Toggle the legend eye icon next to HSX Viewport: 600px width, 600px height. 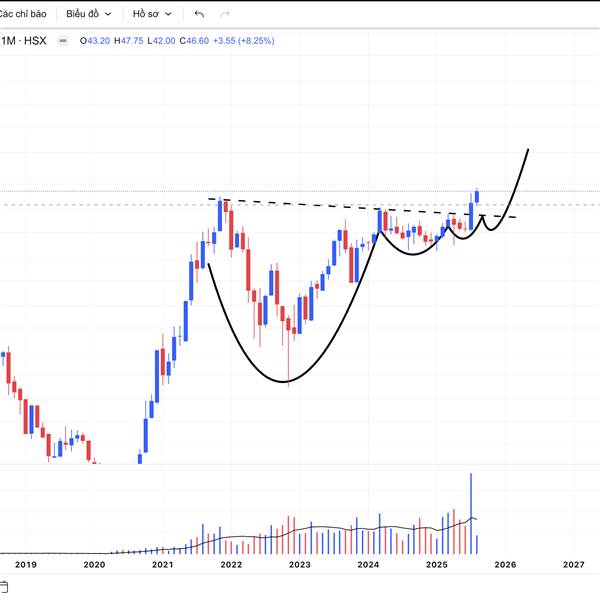click(63, 41)
